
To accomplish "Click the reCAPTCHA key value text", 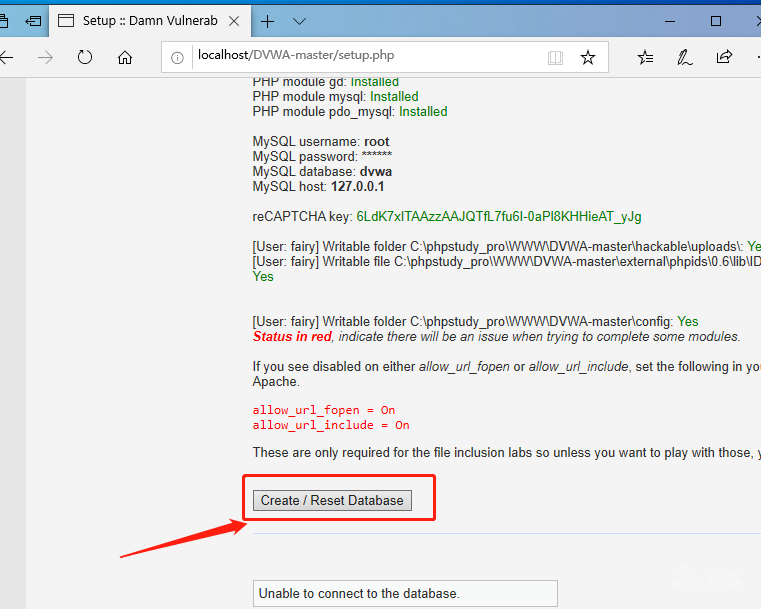I will click(x=499, y=216).
